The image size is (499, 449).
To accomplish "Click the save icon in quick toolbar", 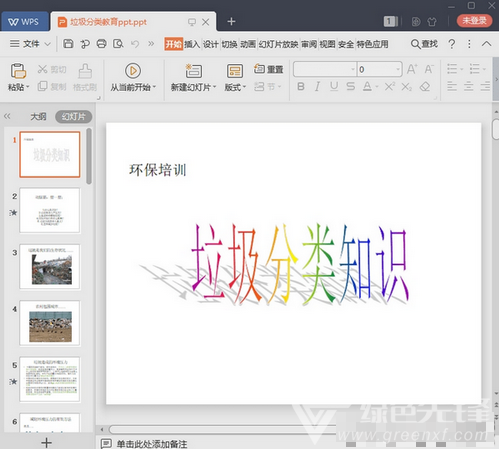I will pyautogui.click(x=68, y=44).
